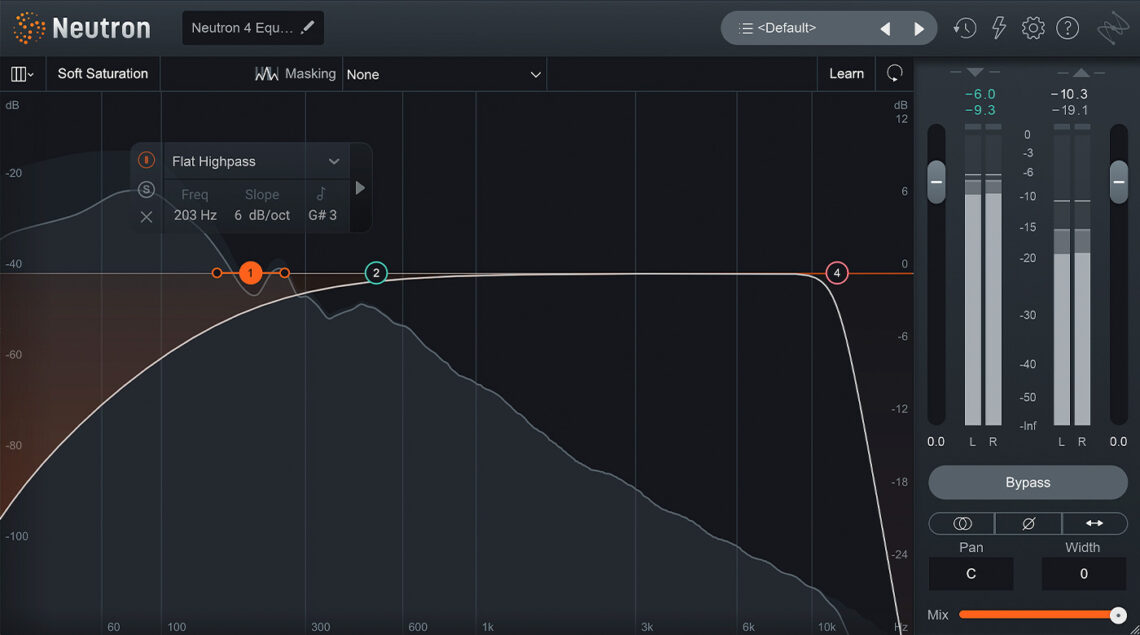Open help with the question mark icon

tap(1067, 28)
